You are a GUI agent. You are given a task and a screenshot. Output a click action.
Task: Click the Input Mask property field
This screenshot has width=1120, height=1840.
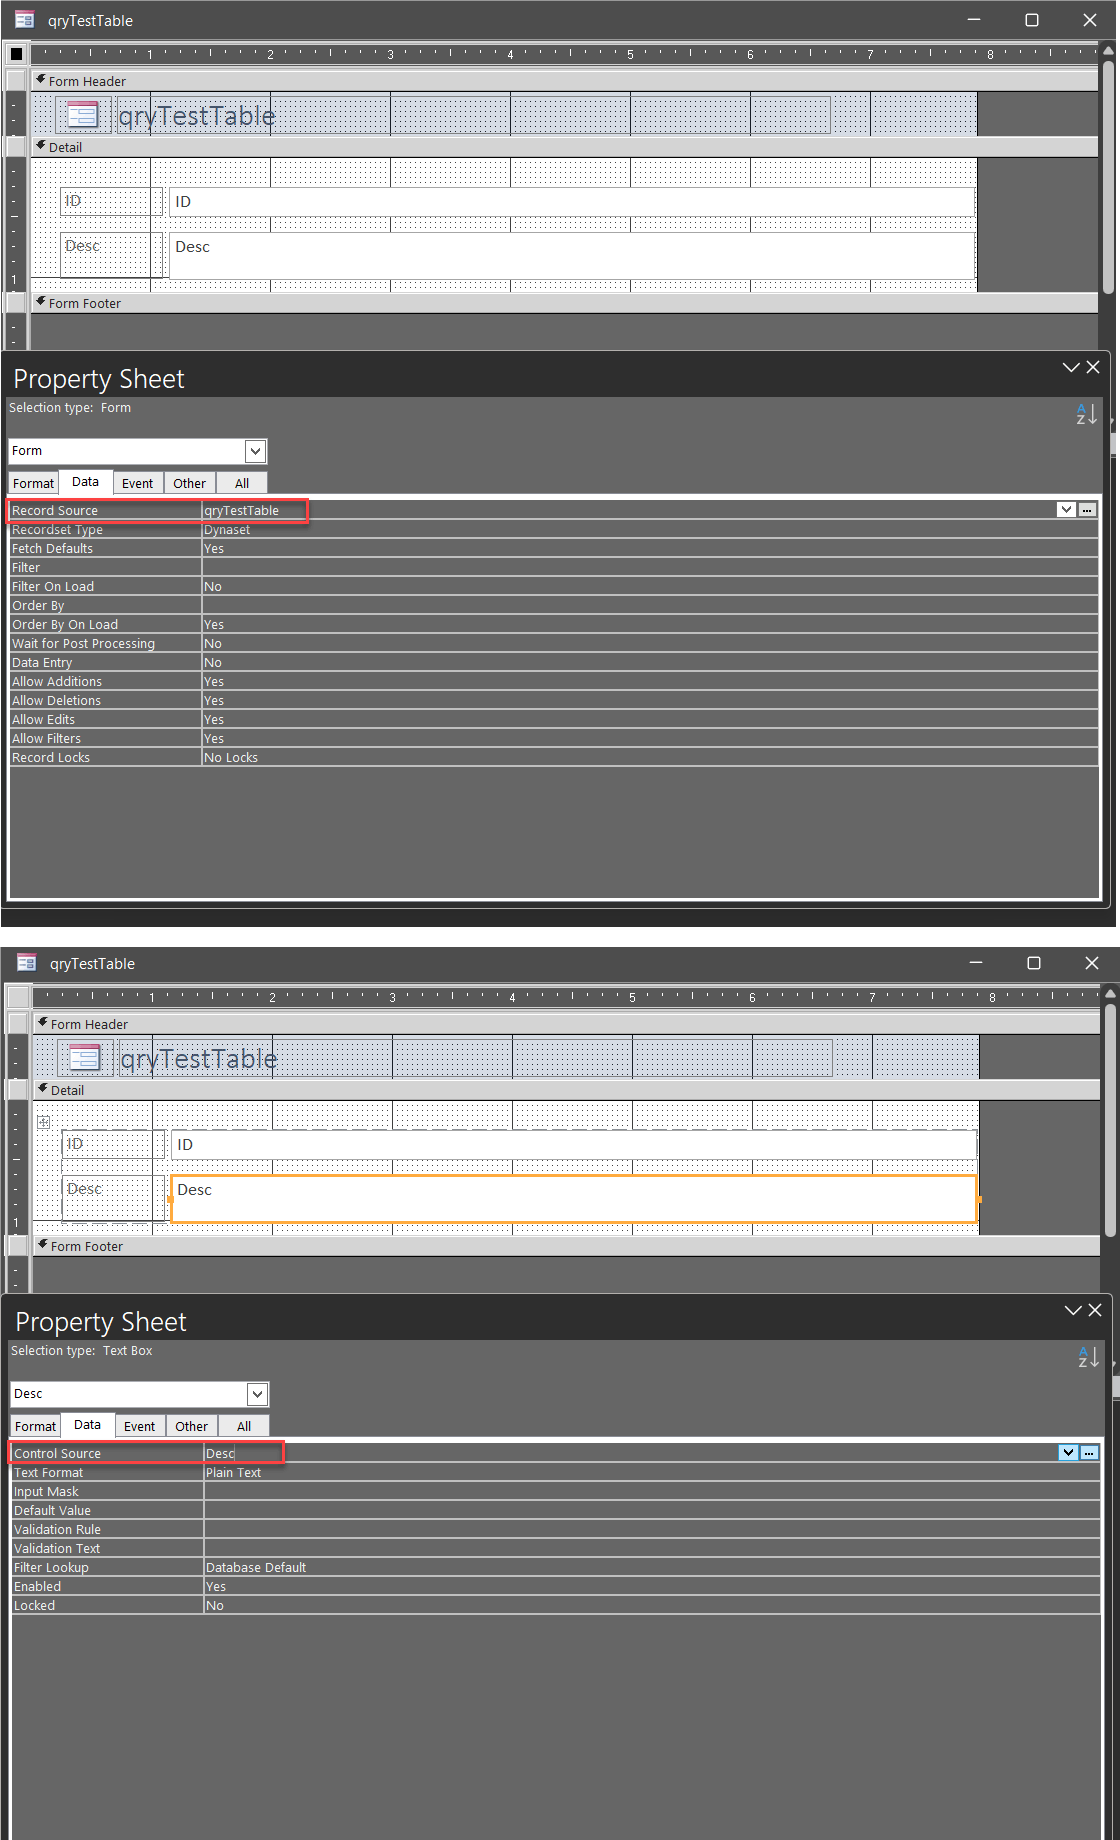tap(652, 1492)
